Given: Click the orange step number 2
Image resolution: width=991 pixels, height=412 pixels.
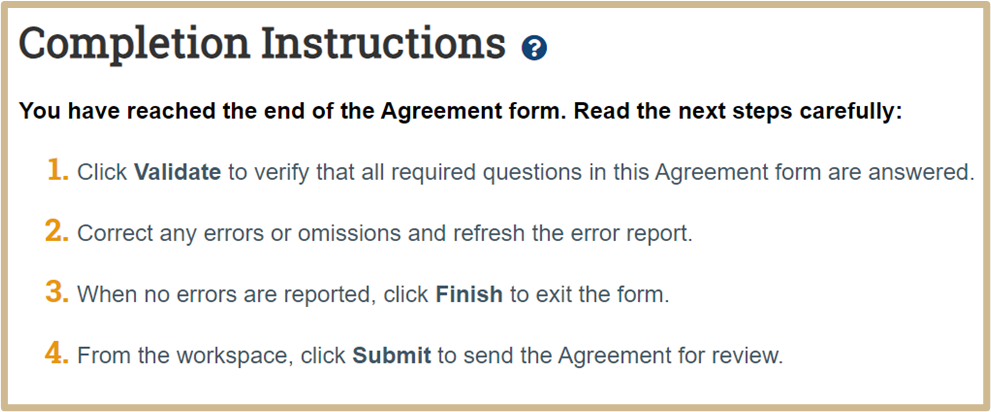Looking at the screenshot, I should [x=57, y=231].
